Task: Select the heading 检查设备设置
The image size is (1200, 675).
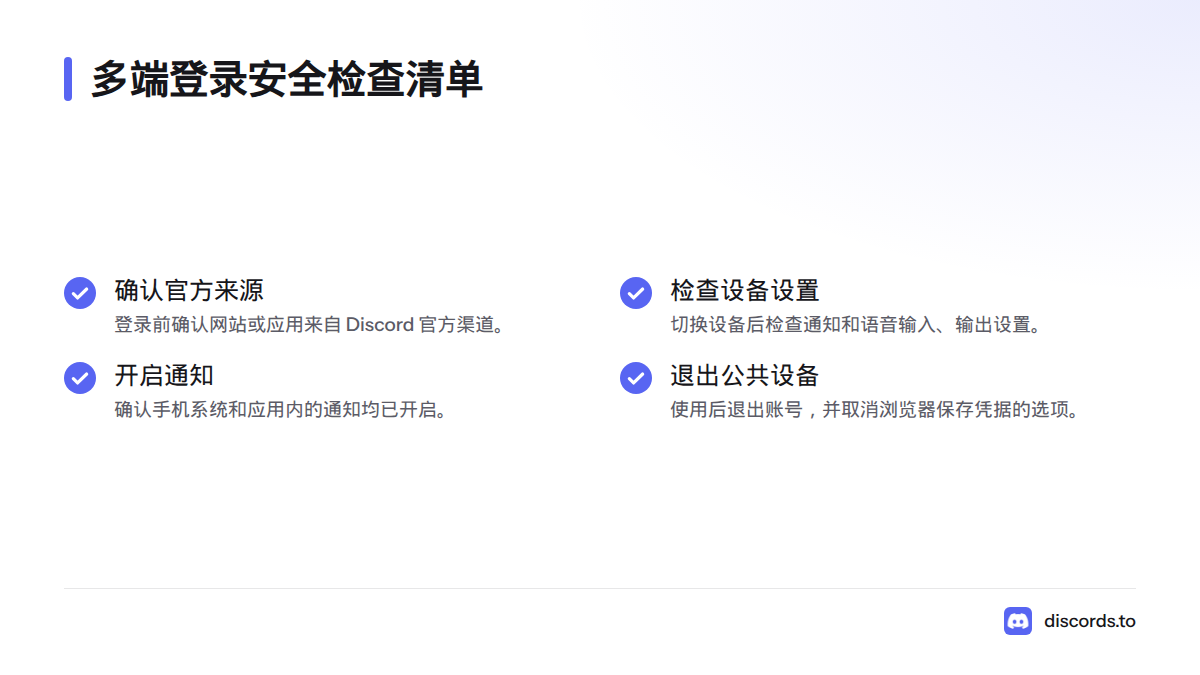Action: click(745, 291)
